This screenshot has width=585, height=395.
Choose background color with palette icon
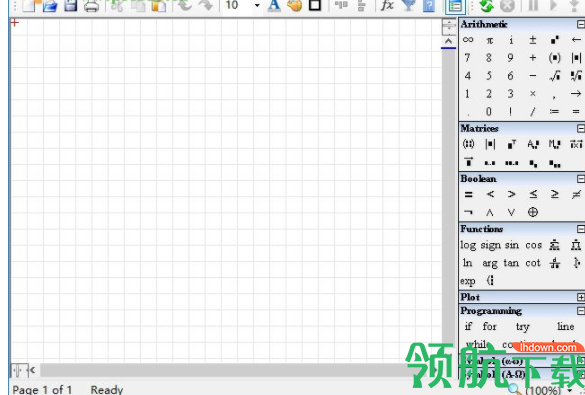coord(295,5)
